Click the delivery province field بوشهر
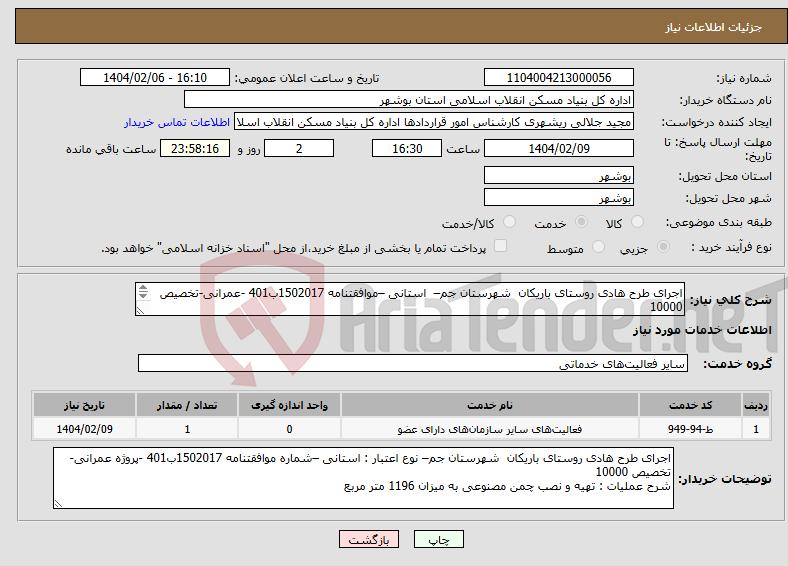The image size is (788, 566). (558, 175)
